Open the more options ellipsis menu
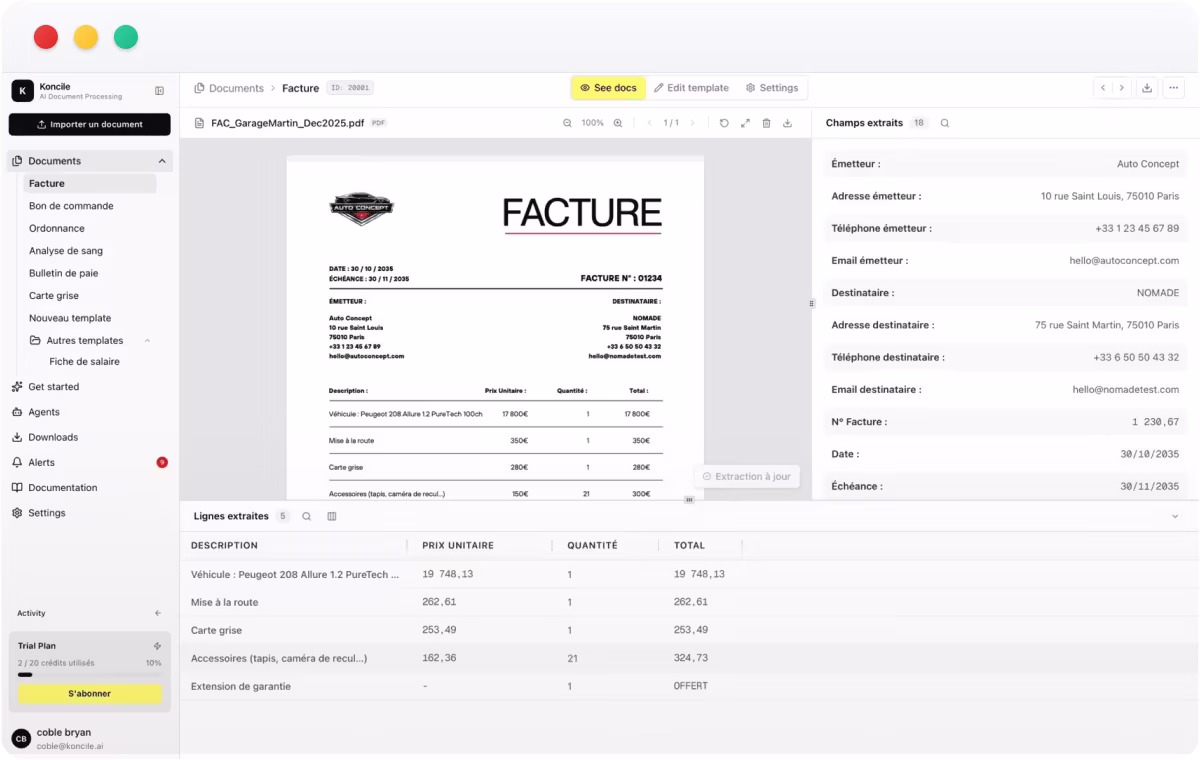This screenshot has height=760, width=1200. tap(1174, 88)
